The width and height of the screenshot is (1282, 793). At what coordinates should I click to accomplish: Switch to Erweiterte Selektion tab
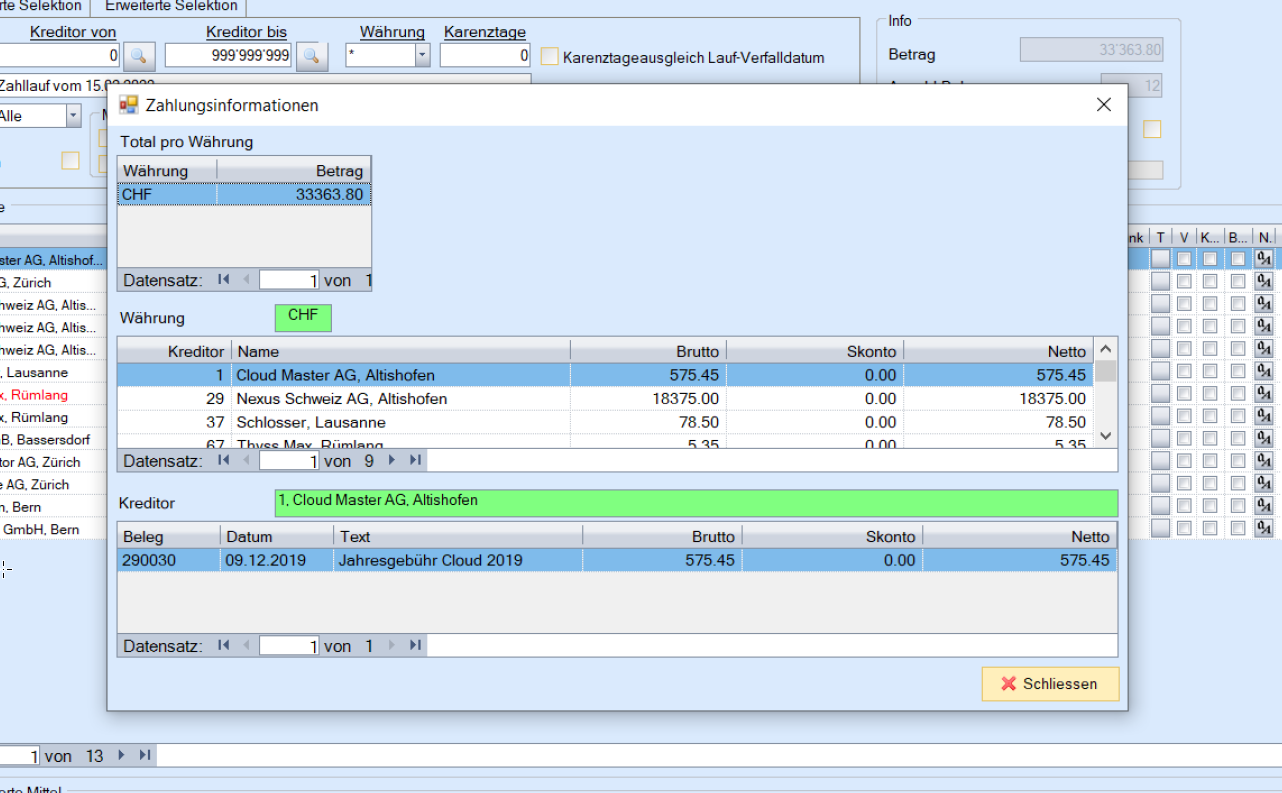point(171,6)
